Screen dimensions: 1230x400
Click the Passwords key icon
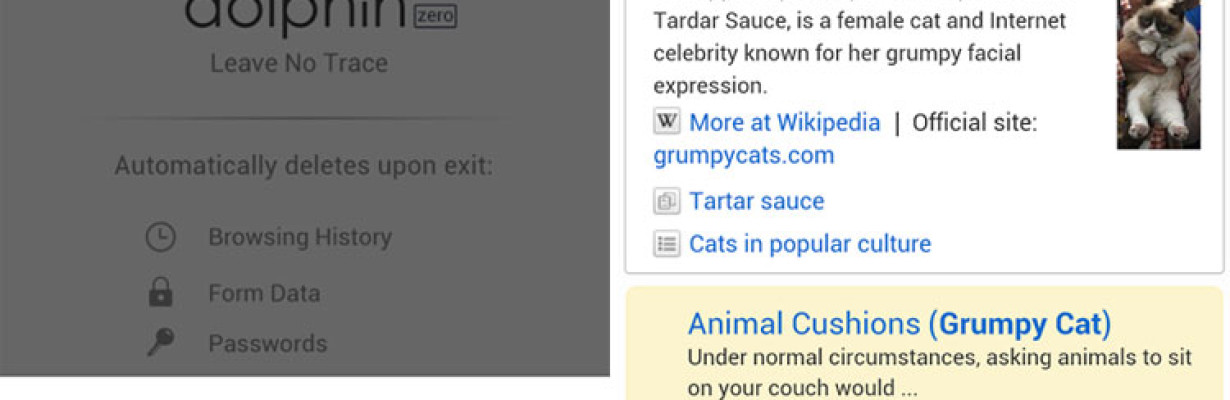coord(160,343)
